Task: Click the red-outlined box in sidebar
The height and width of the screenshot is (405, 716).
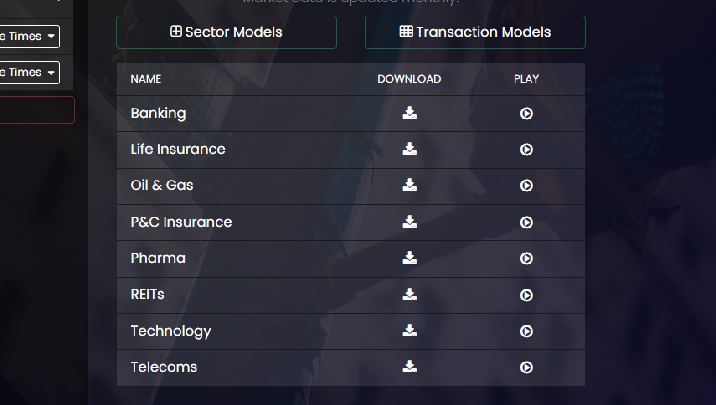Action: tap(36, 109)
